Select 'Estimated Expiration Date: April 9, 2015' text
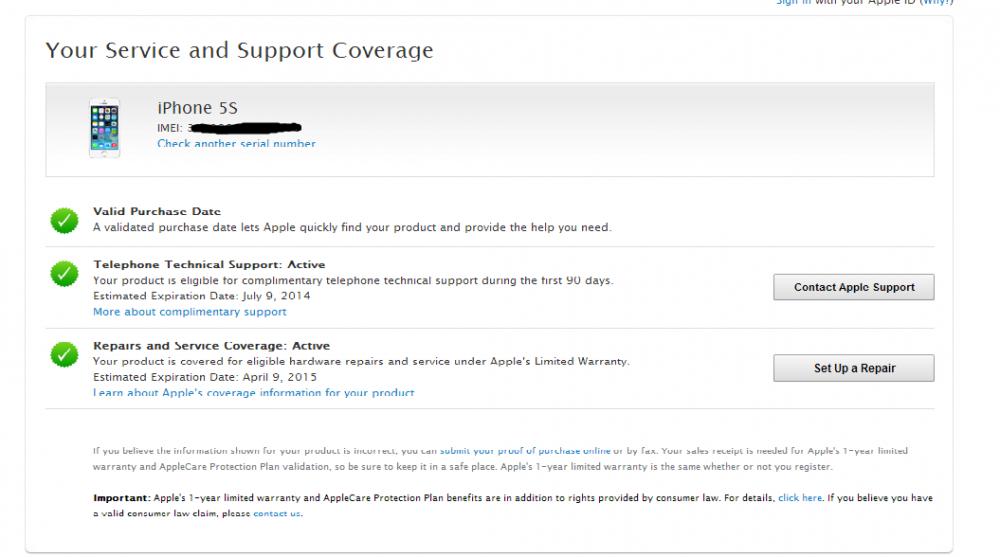The height and width of the screenshot is (557, 1000). [x=205, y=377]
